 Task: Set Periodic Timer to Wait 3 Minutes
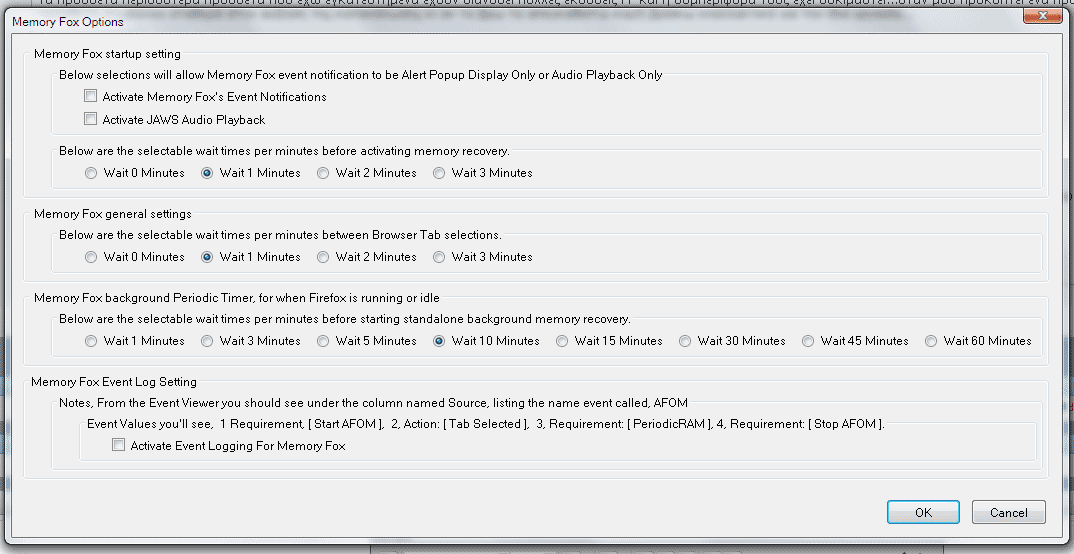coord(207,341)
